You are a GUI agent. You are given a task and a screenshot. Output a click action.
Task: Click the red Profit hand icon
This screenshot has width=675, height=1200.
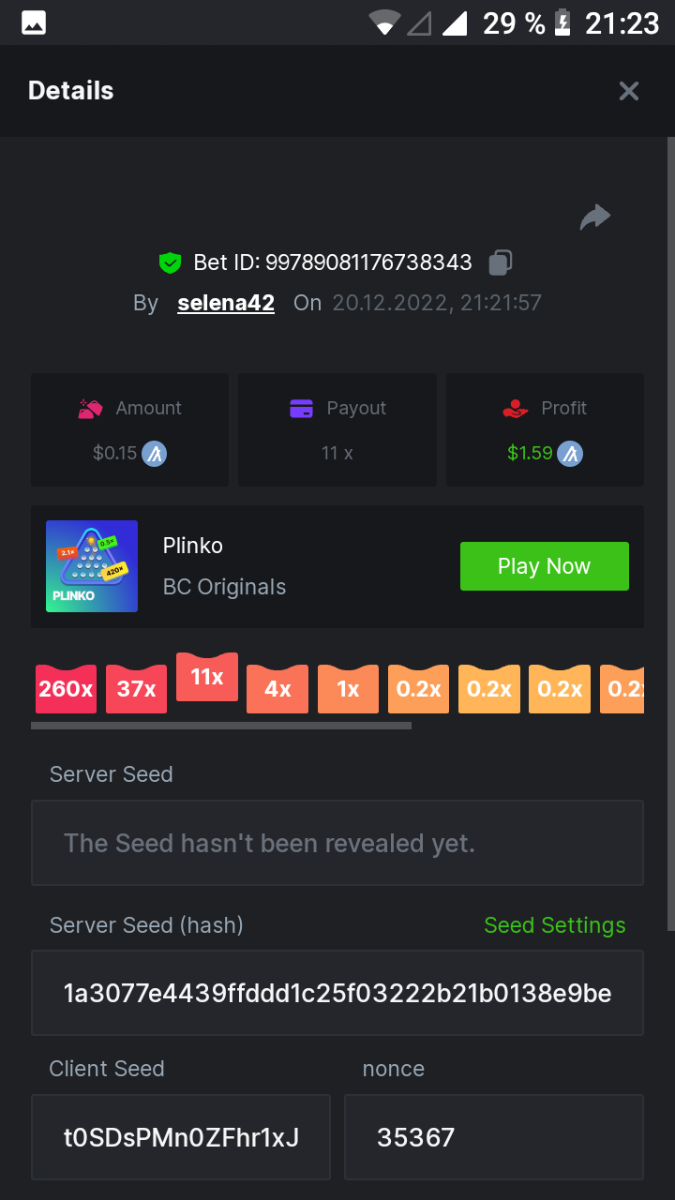click(x=515, y=408)
